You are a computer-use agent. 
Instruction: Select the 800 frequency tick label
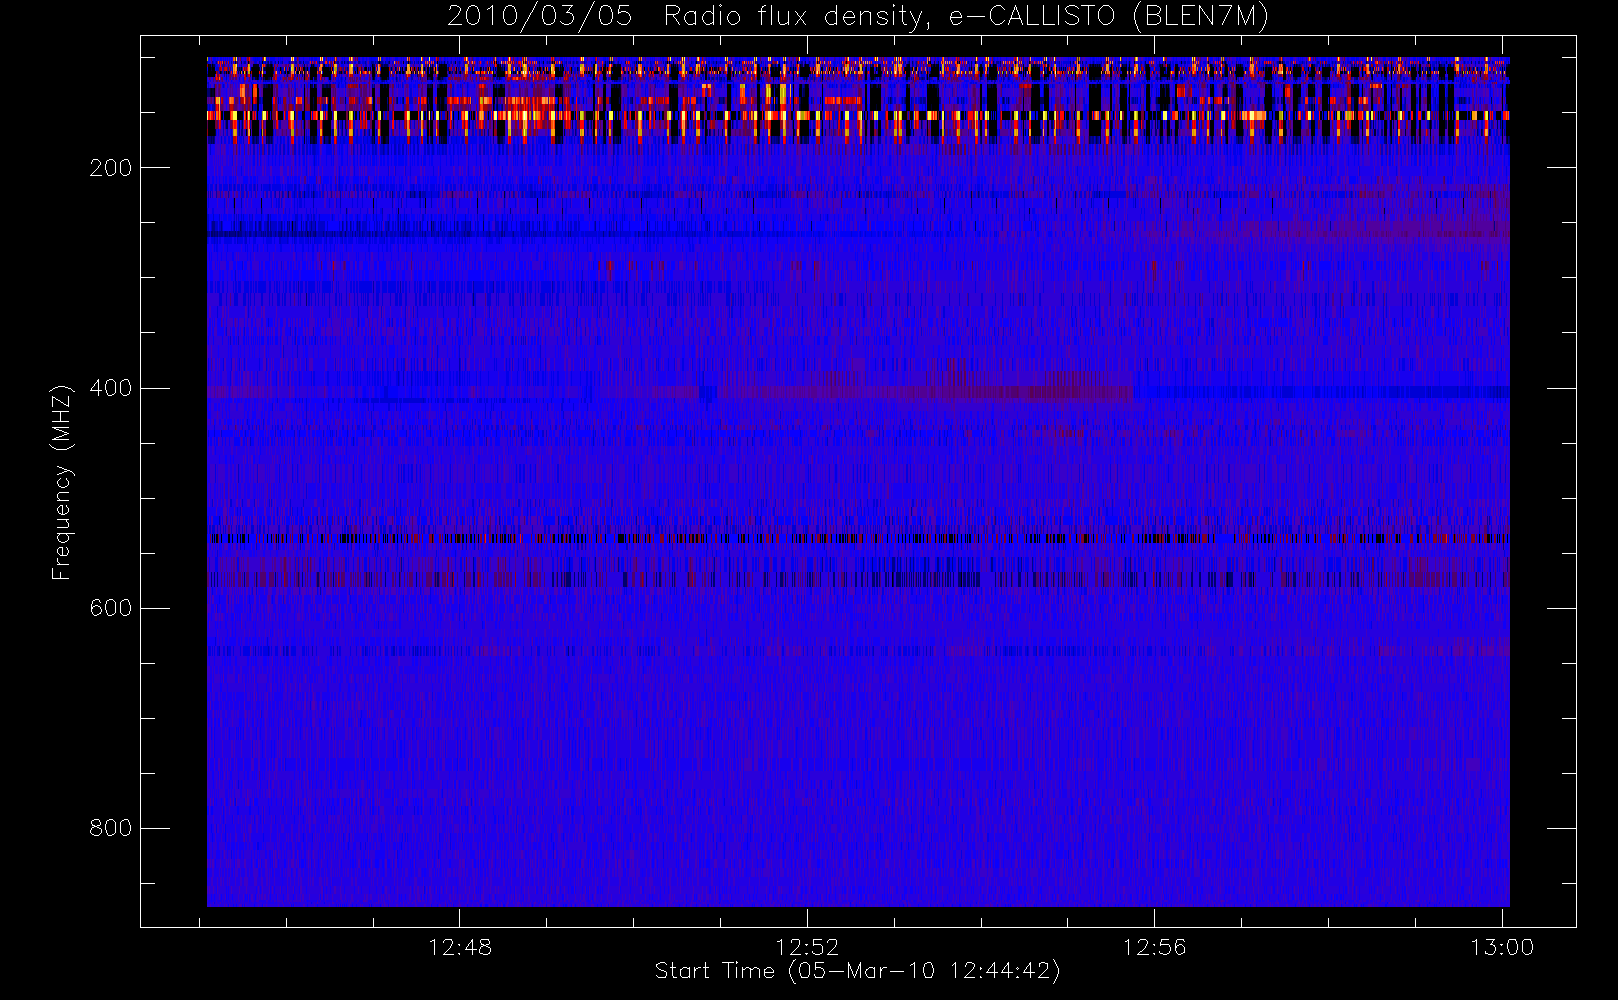tap(110, 828)
